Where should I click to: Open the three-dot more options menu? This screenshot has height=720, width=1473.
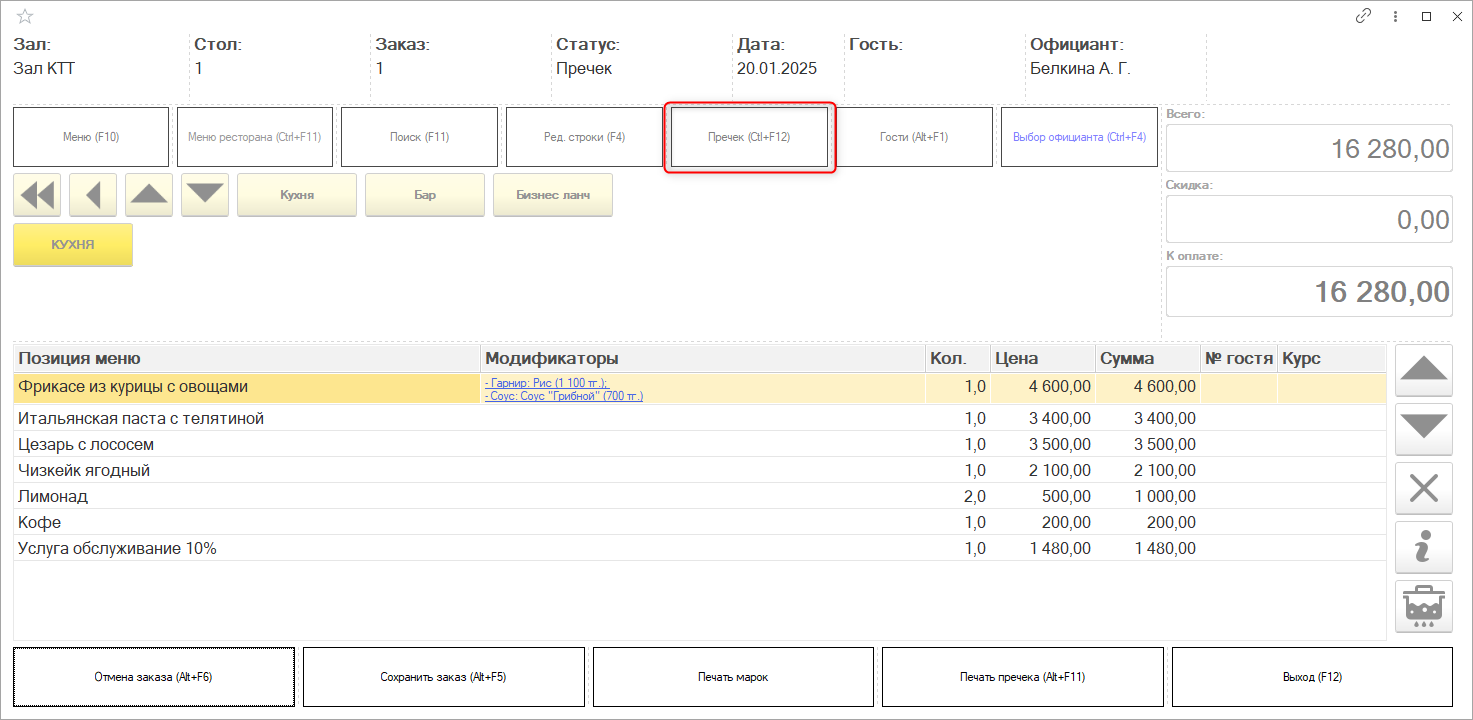click(1395, 16)
